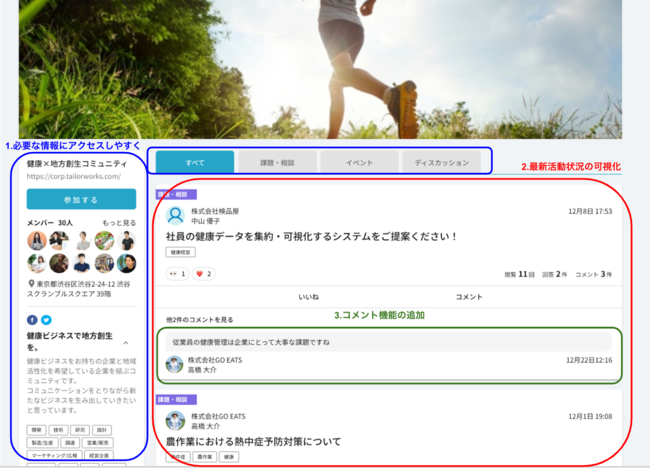Click 中山 優子's profile avatar icon
The width and height of the screenshot is (650, 468).
tap(175, 215)
